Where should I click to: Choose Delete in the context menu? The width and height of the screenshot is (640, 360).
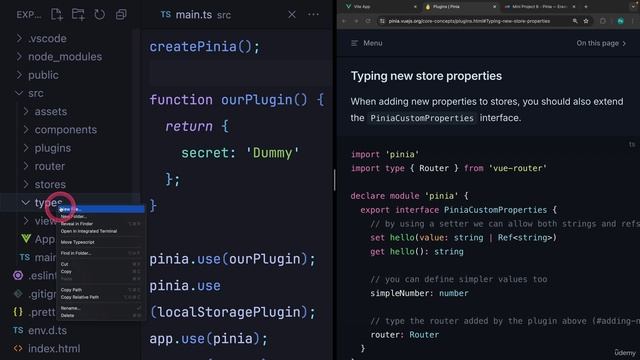coord(101,316)
